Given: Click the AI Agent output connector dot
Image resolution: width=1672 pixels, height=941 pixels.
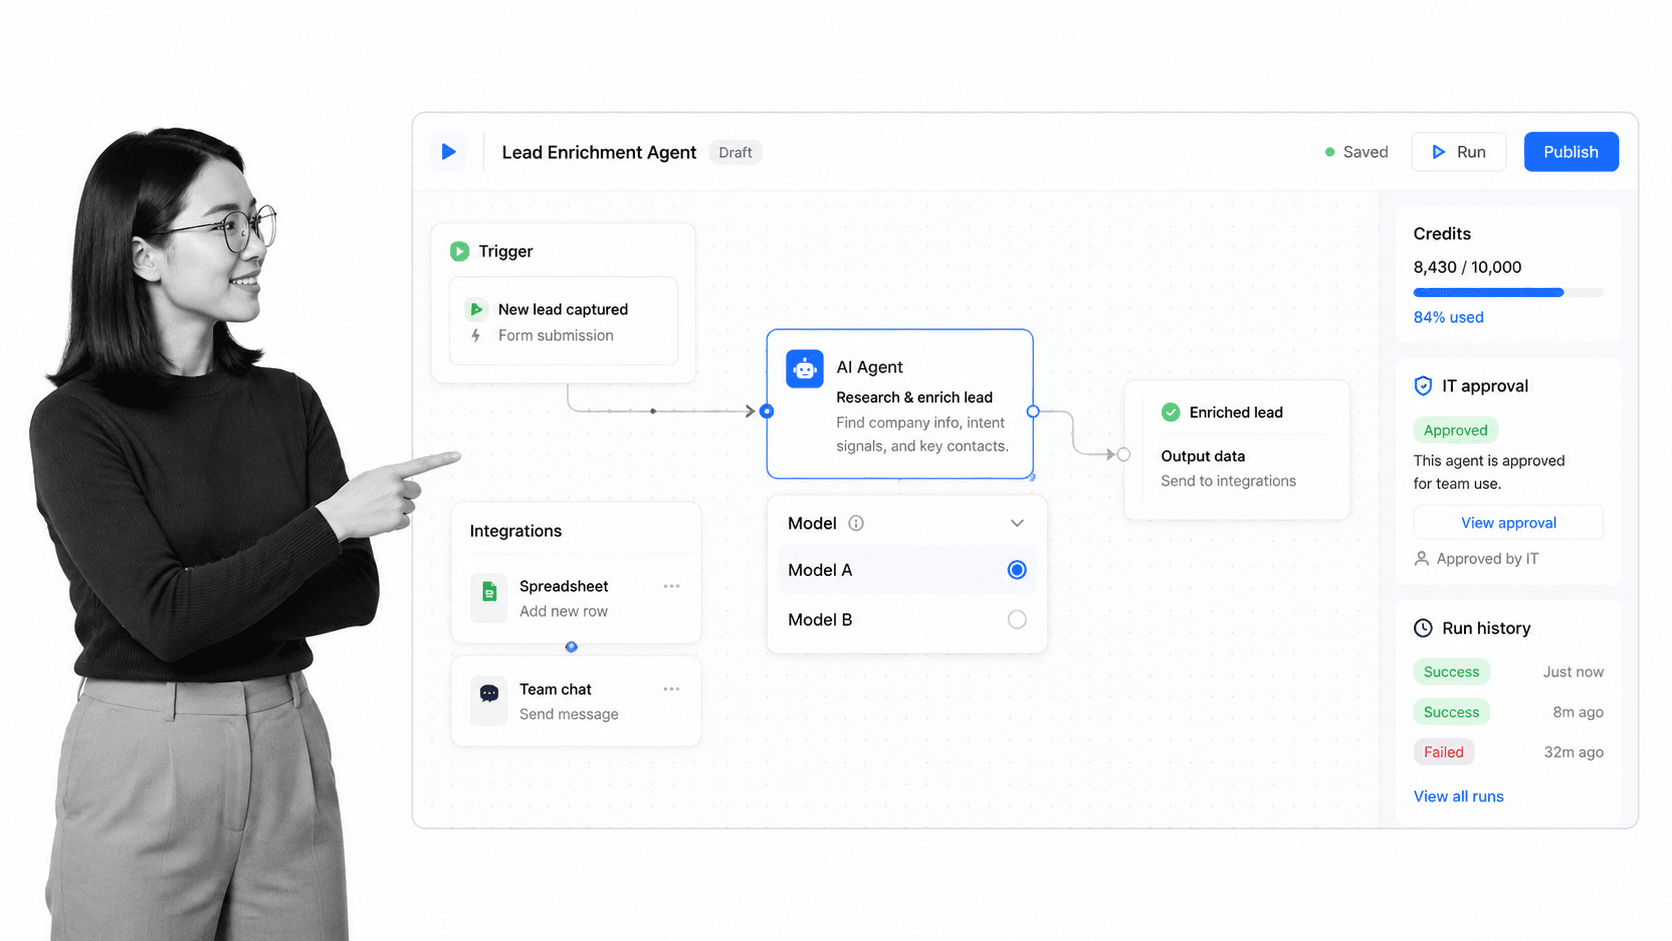Looking at the screenshot, I should [x=1033, y=411].
